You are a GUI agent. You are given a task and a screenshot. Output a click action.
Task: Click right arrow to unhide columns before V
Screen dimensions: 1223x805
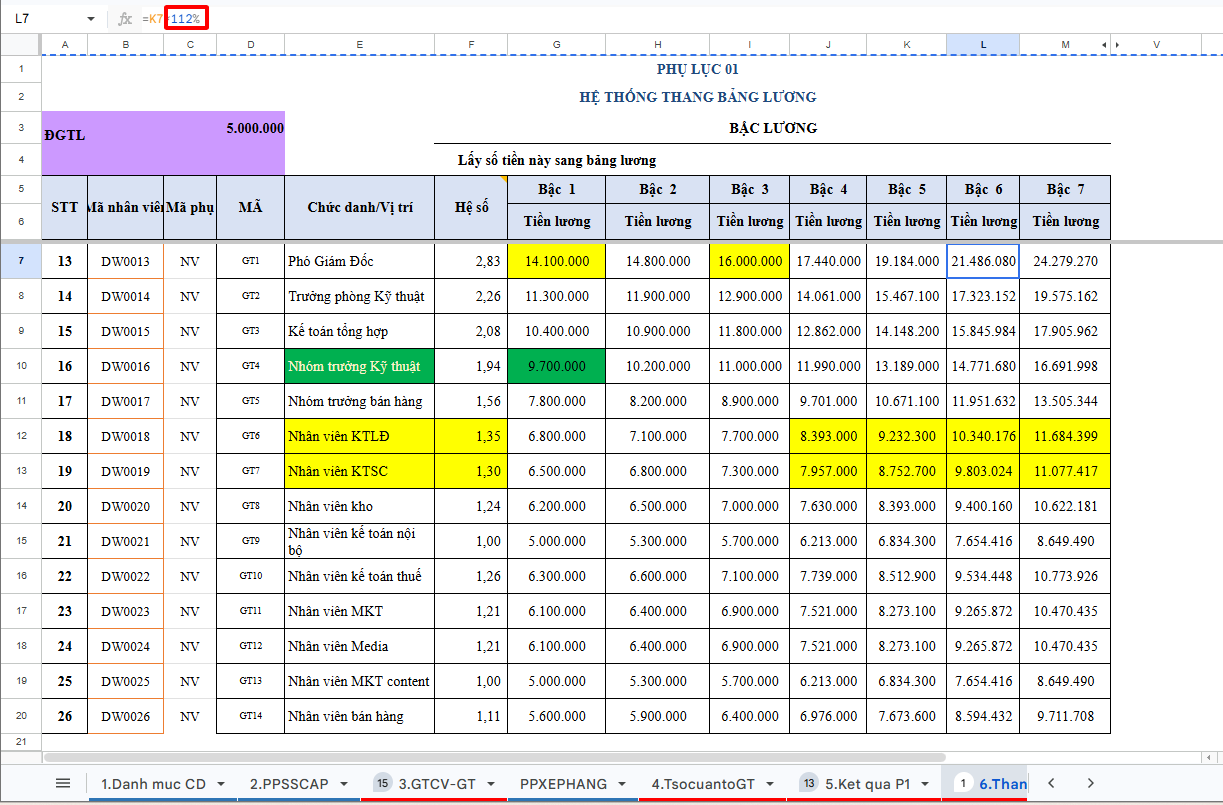pyautogui.click(x=1117, y=45)
